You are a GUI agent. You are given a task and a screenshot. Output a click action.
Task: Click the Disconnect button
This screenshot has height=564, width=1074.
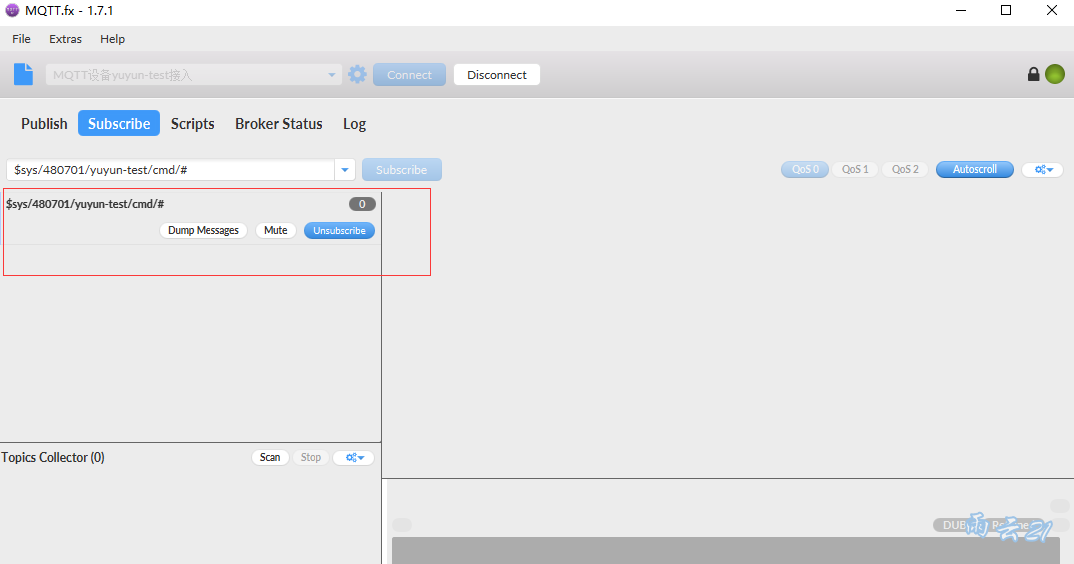point(497,75)
